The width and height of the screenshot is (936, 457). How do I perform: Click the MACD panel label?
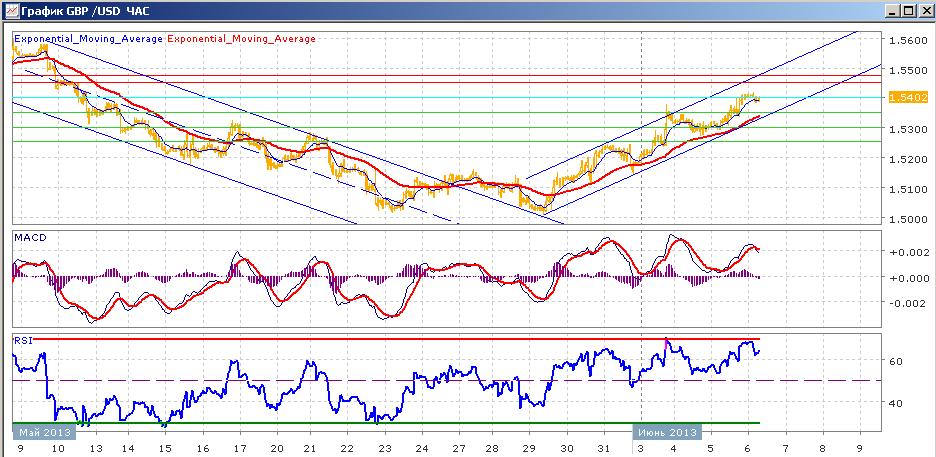click(x=28, y=237)
